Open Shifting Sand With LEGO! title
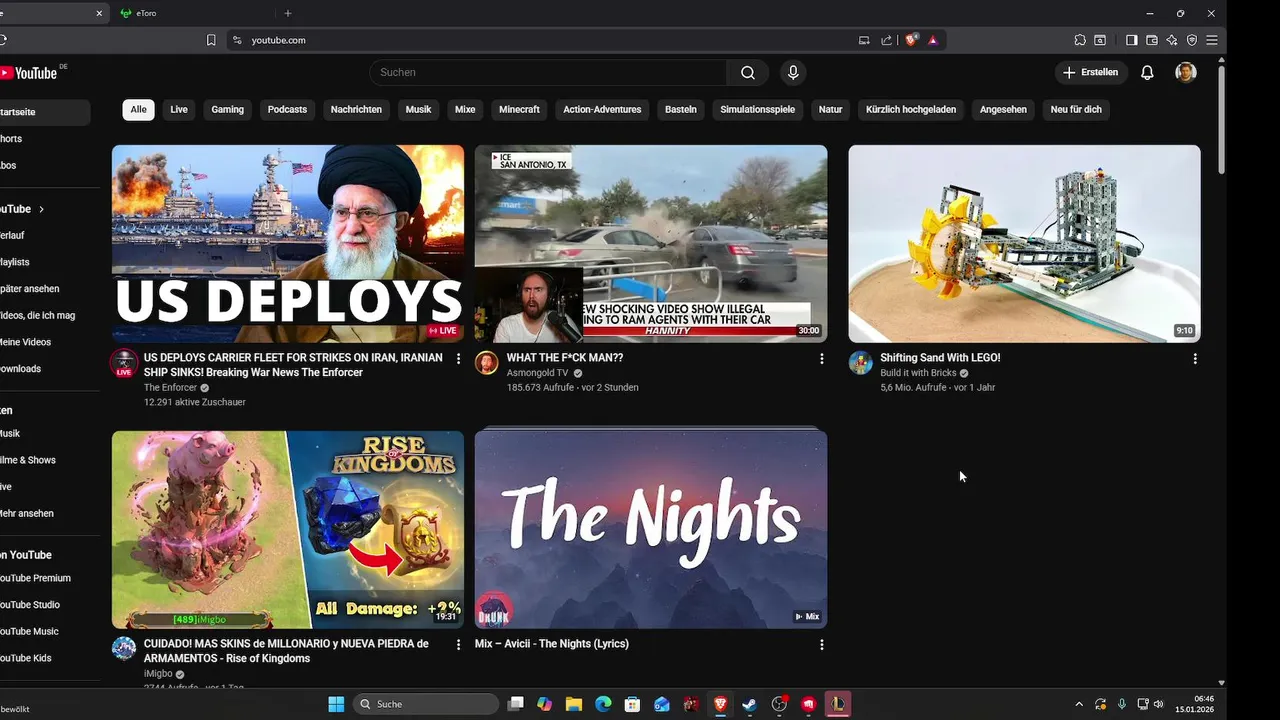Image resolution: width=1280 pixels, height=720 pixels. [940, 358]
